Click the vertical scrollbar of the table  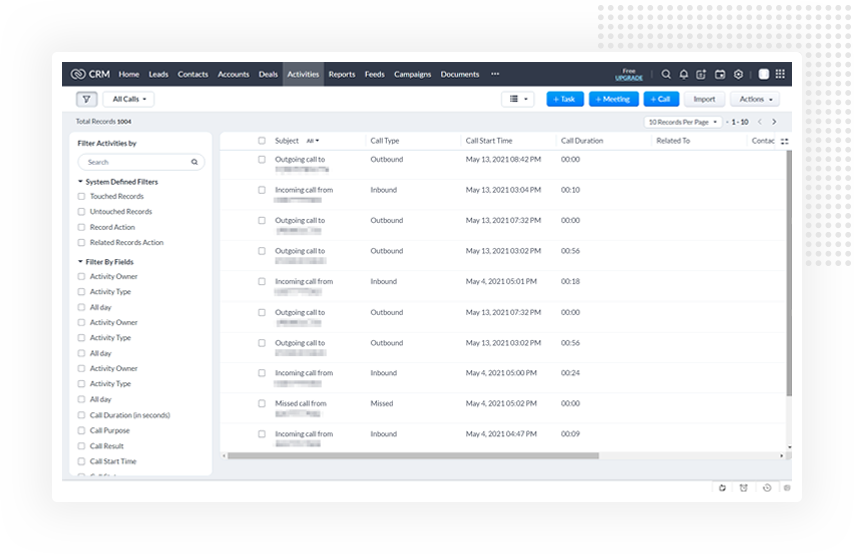(789, 273)
